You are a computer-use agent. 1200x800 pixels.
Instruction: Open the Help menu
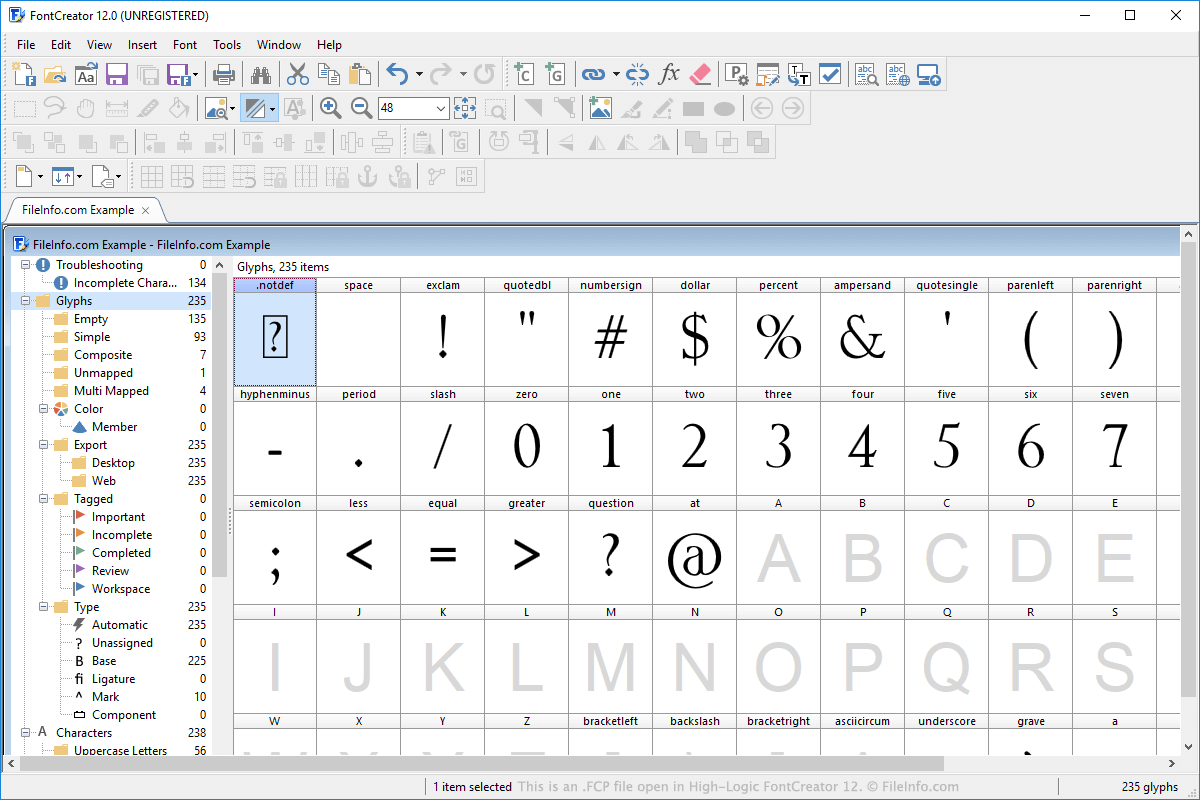[329, 44]
